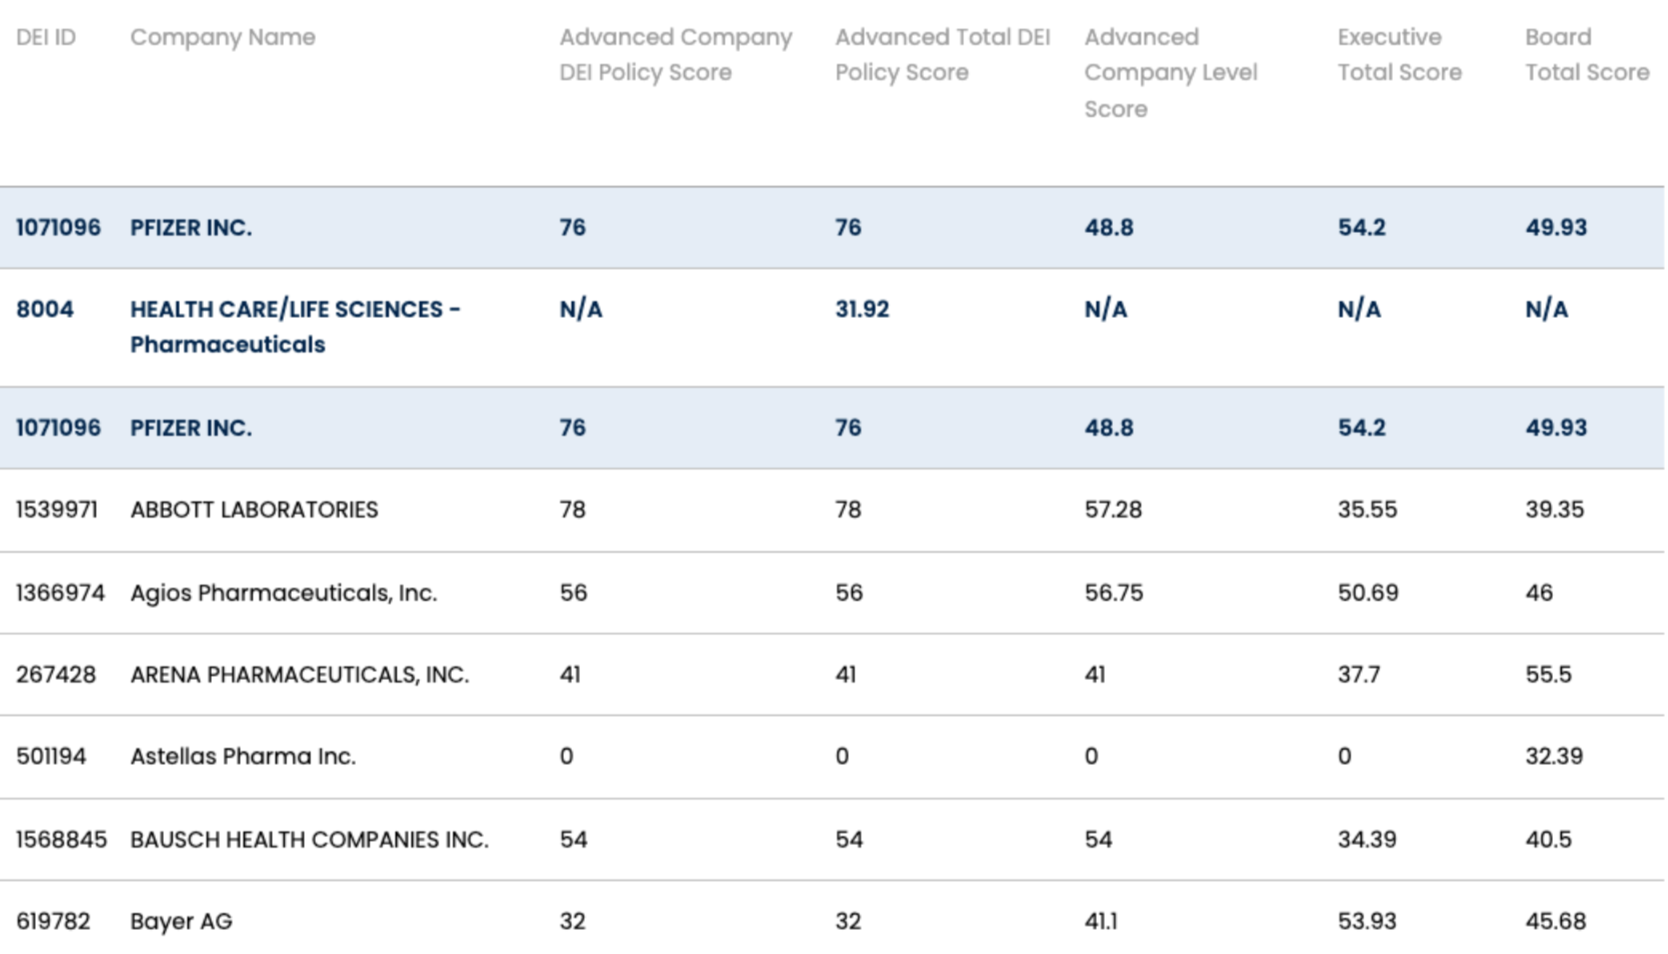The image size is (1668, 954).
Task: Click the DEI ID column header
Action: tap(46, 37)
